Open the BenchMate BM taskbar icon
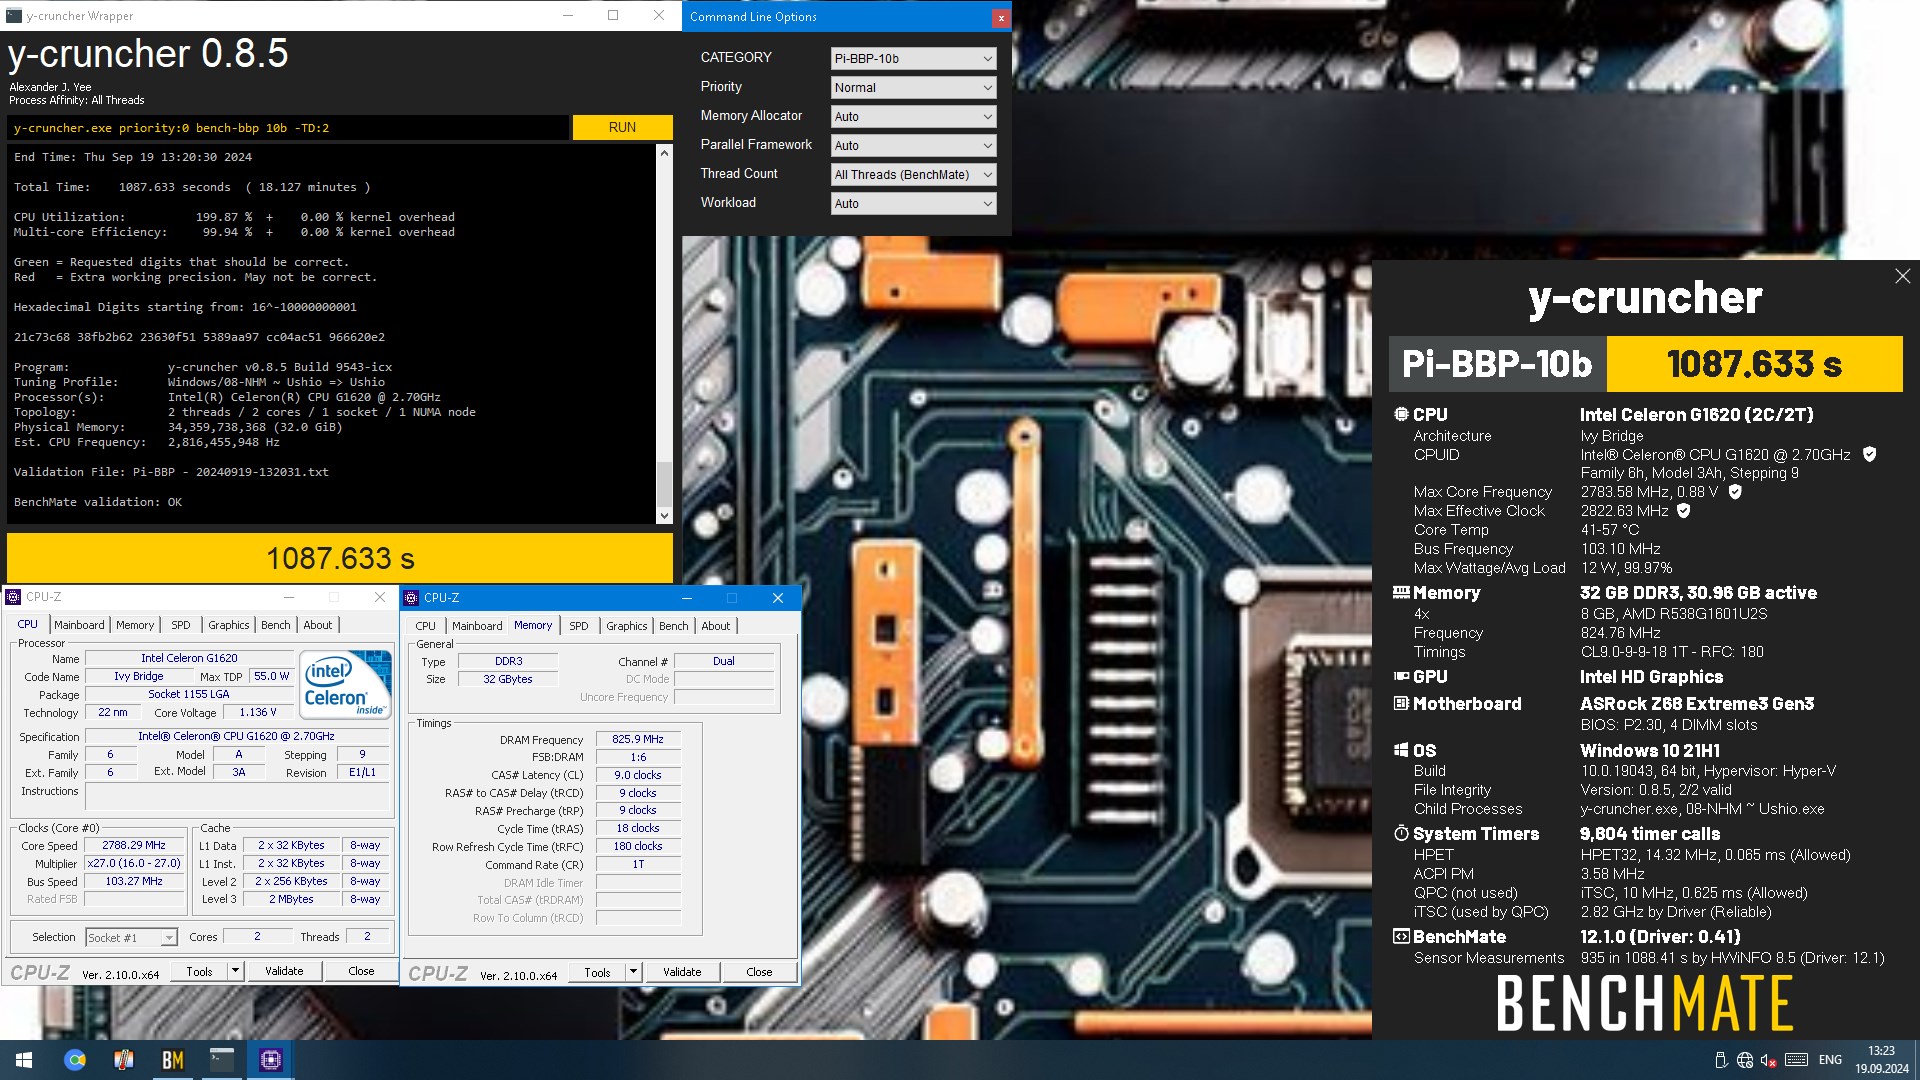 coord(172,1060)
